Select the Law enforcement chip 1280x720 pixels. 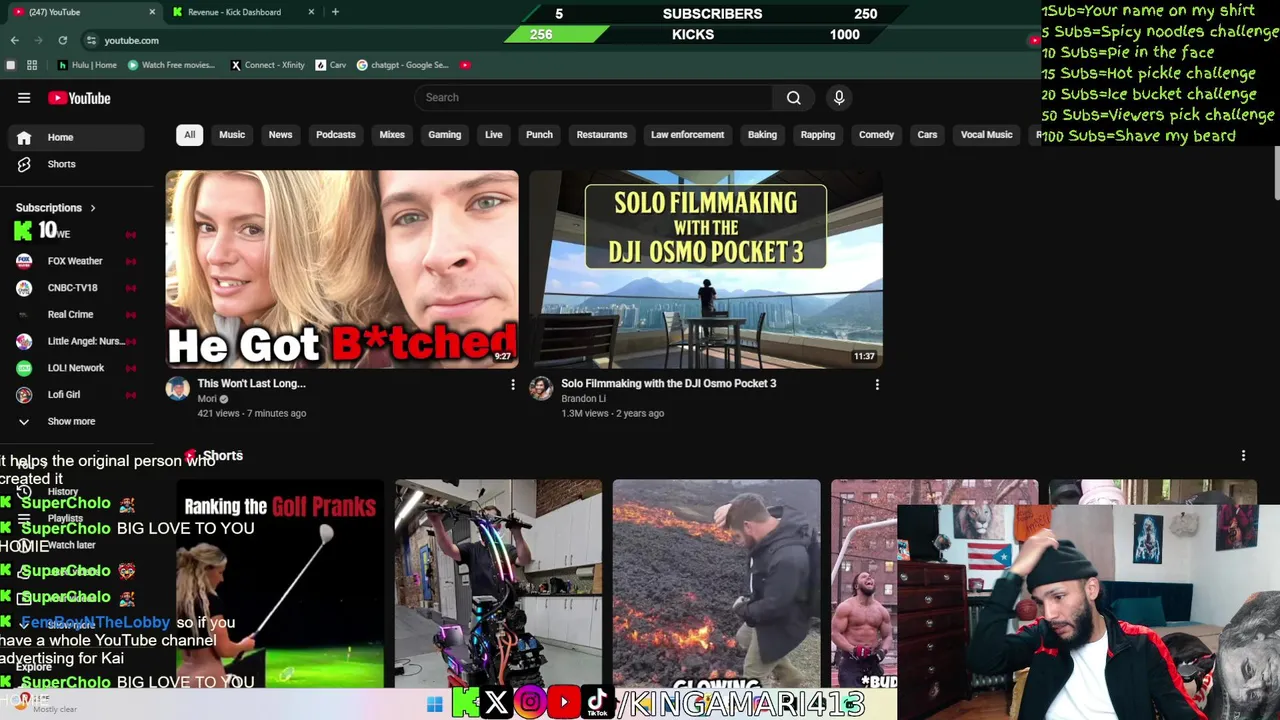tap(688, 135)
